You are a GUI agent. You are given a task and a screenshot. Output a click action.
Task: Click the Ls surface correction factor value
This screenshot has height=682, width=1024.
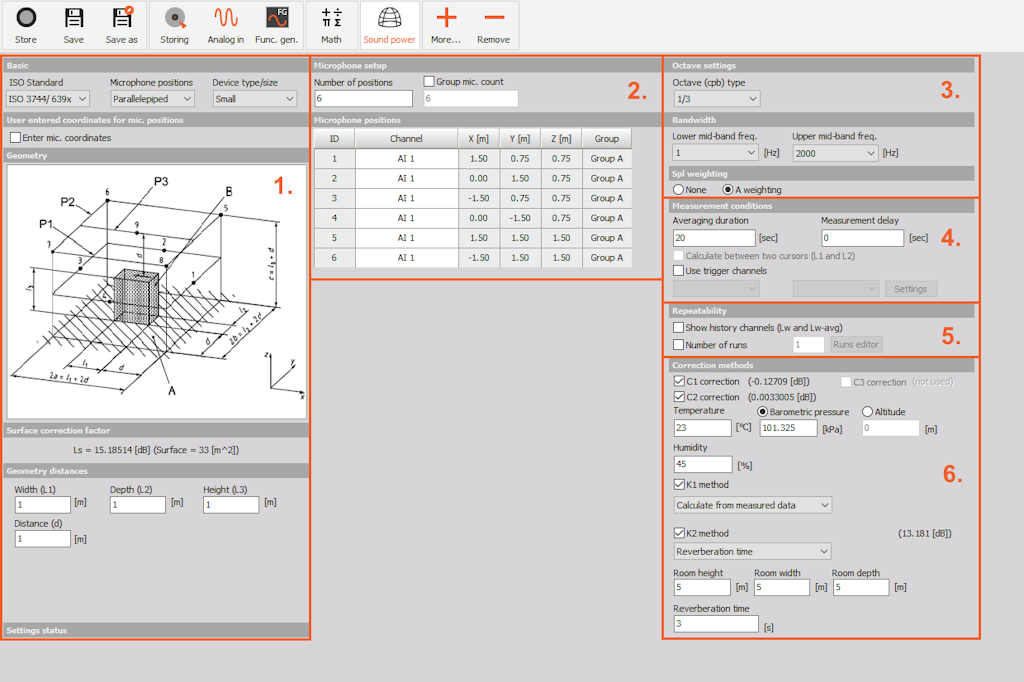tap(157, 450)
